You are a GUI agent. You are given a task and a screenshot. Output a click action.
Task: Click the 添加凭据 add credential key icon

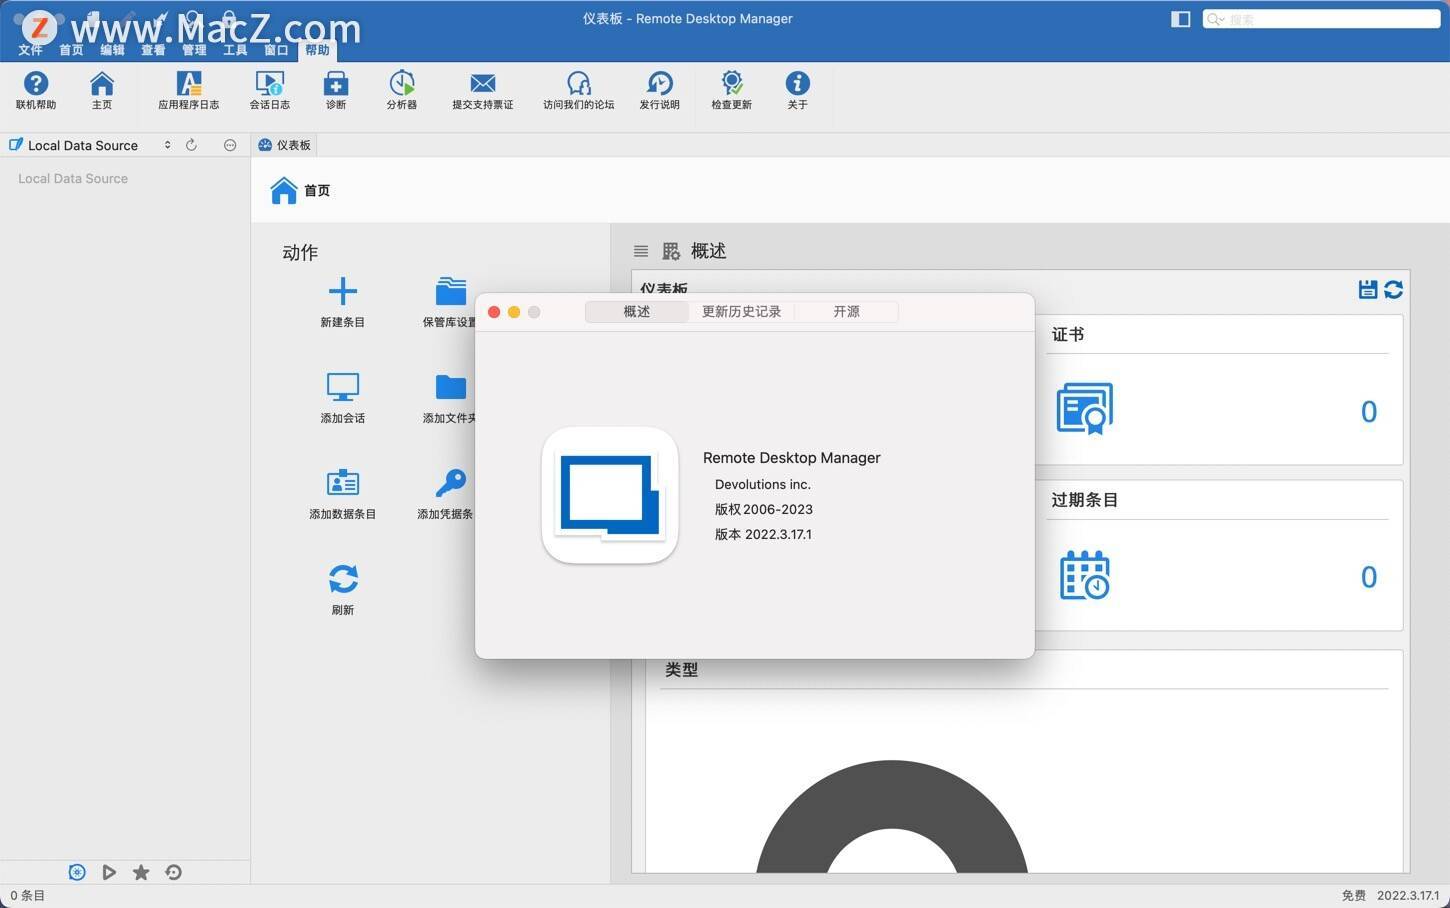point(451,483)
